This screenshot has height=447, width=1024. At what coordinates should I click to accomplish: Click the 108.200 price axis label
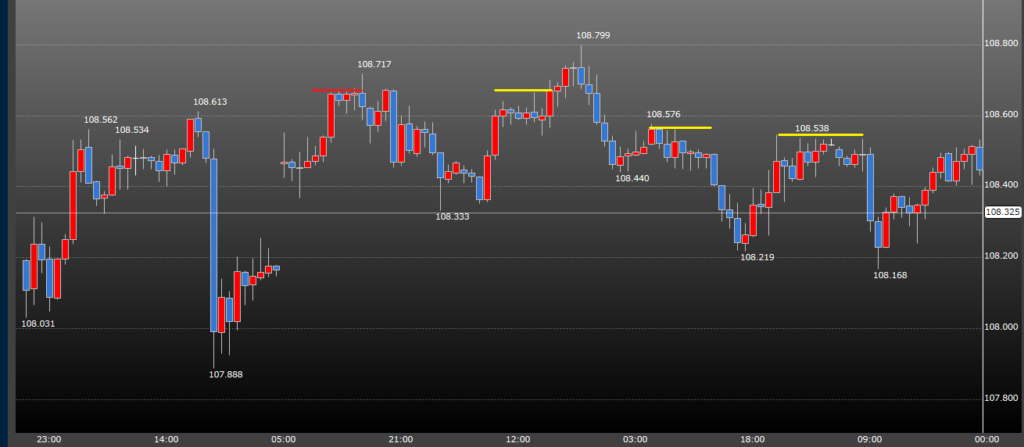(x=1001, y=256)
